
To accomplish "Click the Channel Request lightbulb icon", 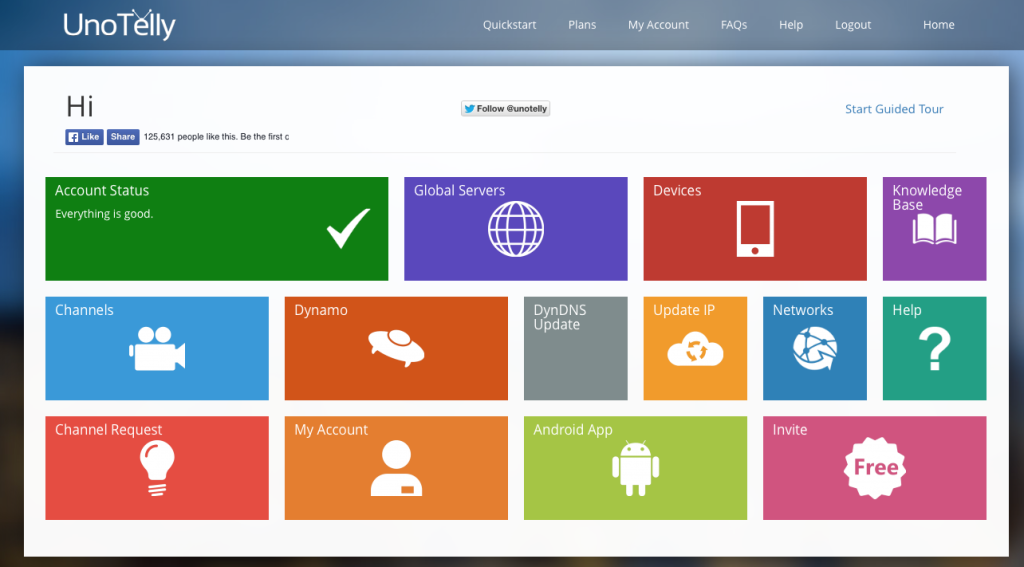I will [x=157, y=468].
